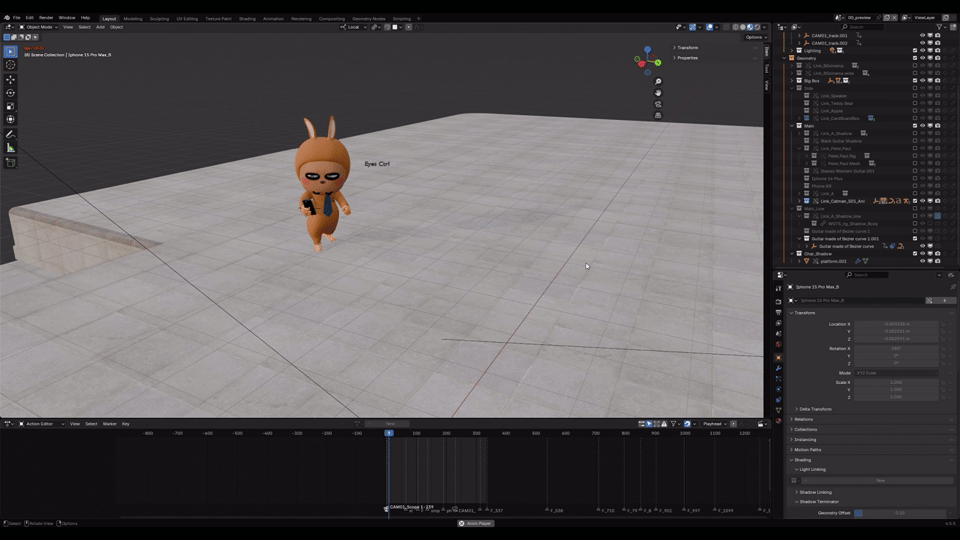Expand the Big Box collection
The height and width of the screenshot is (540, 960).
(792, 80)
